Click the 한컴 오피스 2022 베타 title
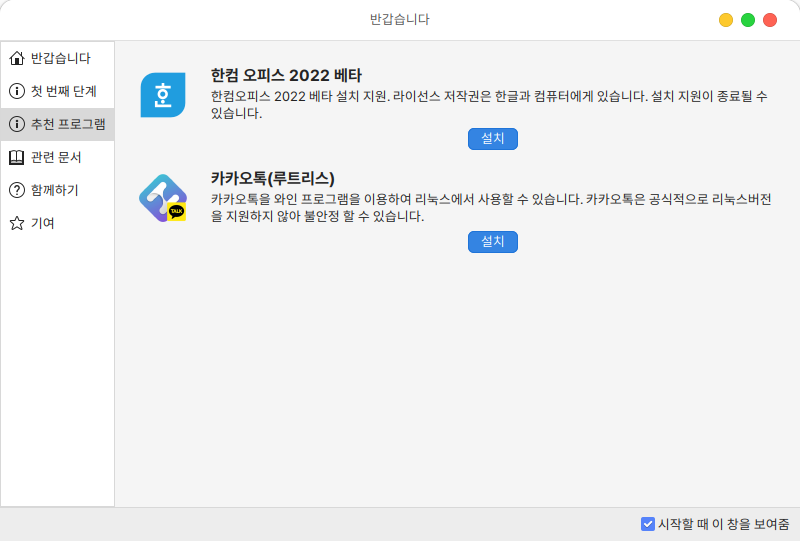Image resolution: width=800 pixels, height=541 pixels. coord(286,75)
